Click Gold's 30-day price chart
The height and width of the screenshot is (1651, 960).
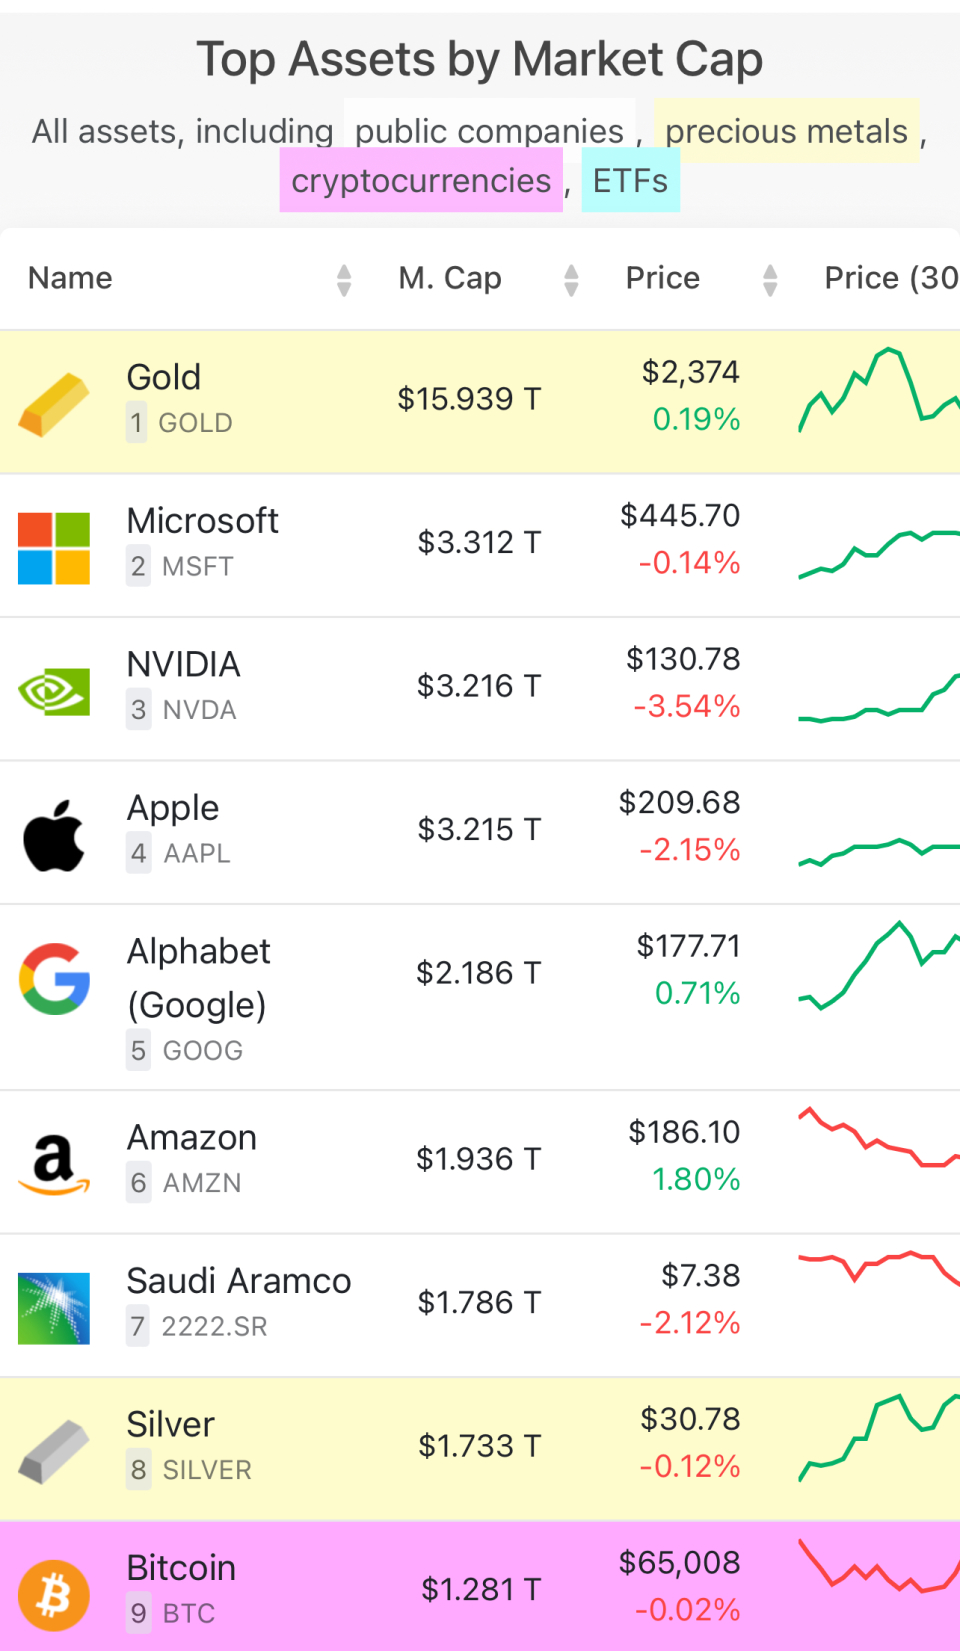click(x=880, y=390)
